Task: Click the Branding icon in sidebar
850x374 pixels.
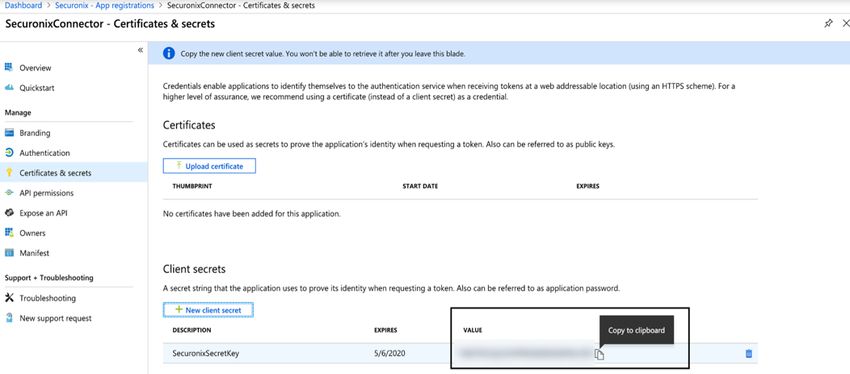Action: tap(9, 133)
